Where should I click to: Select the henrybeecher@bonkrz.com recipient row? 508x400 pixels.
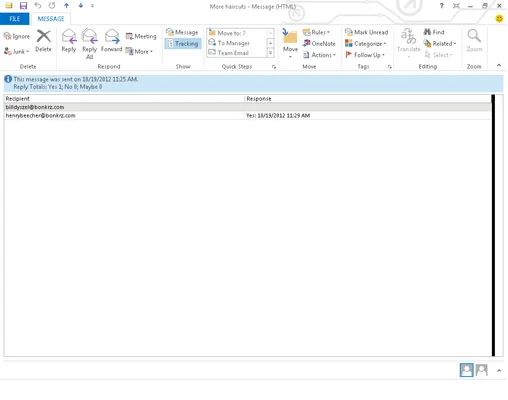tap(248, 115)
